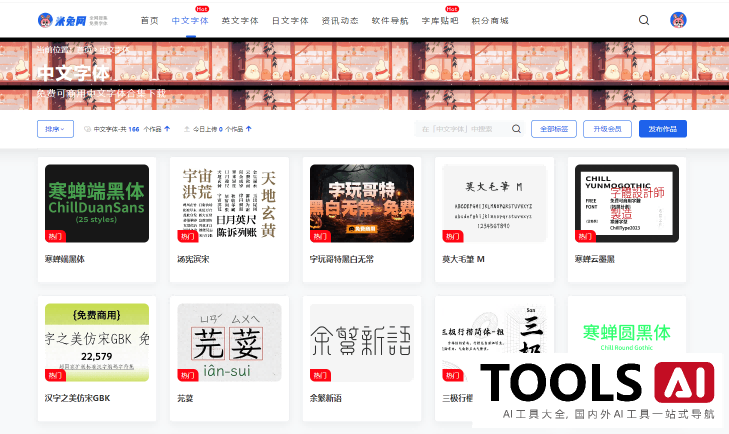Click 热门 badge on 寒蝉端黑体 card
This screenshot has width=729, height=434.
tap(55, 236)
